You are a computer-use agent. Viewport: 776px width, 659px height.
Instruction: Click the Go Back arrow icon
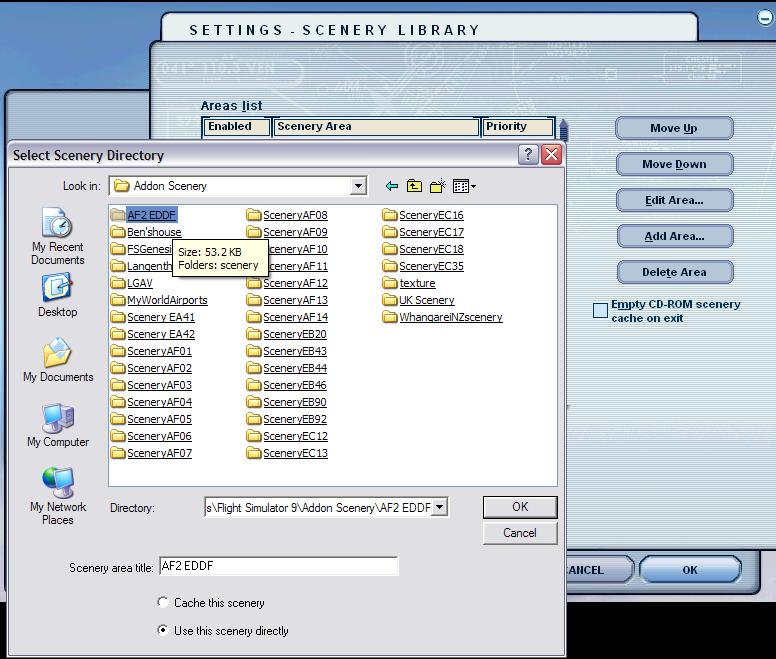click(391, 186)
